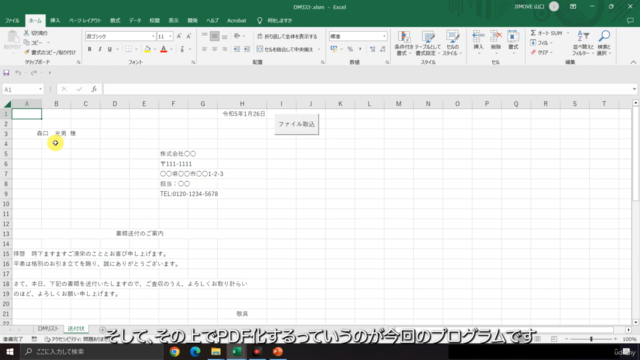This screenshot has width=640, height=360.
Task: Click Merge and Center cells
Action: (285, 49)
